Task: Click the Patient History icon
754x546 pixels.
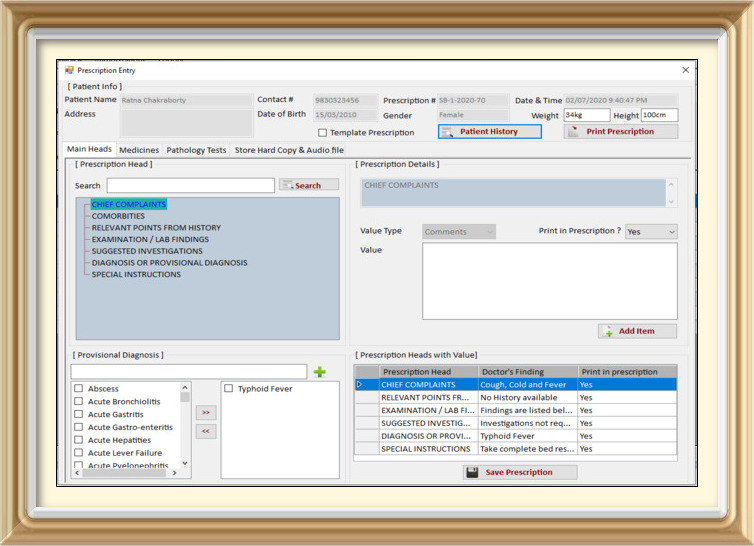Action: coord(447,132)
